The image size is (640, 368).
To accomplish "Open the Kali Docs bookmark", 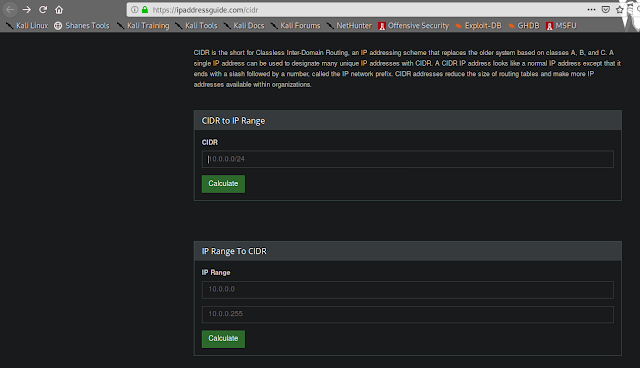I will [244, 26].
